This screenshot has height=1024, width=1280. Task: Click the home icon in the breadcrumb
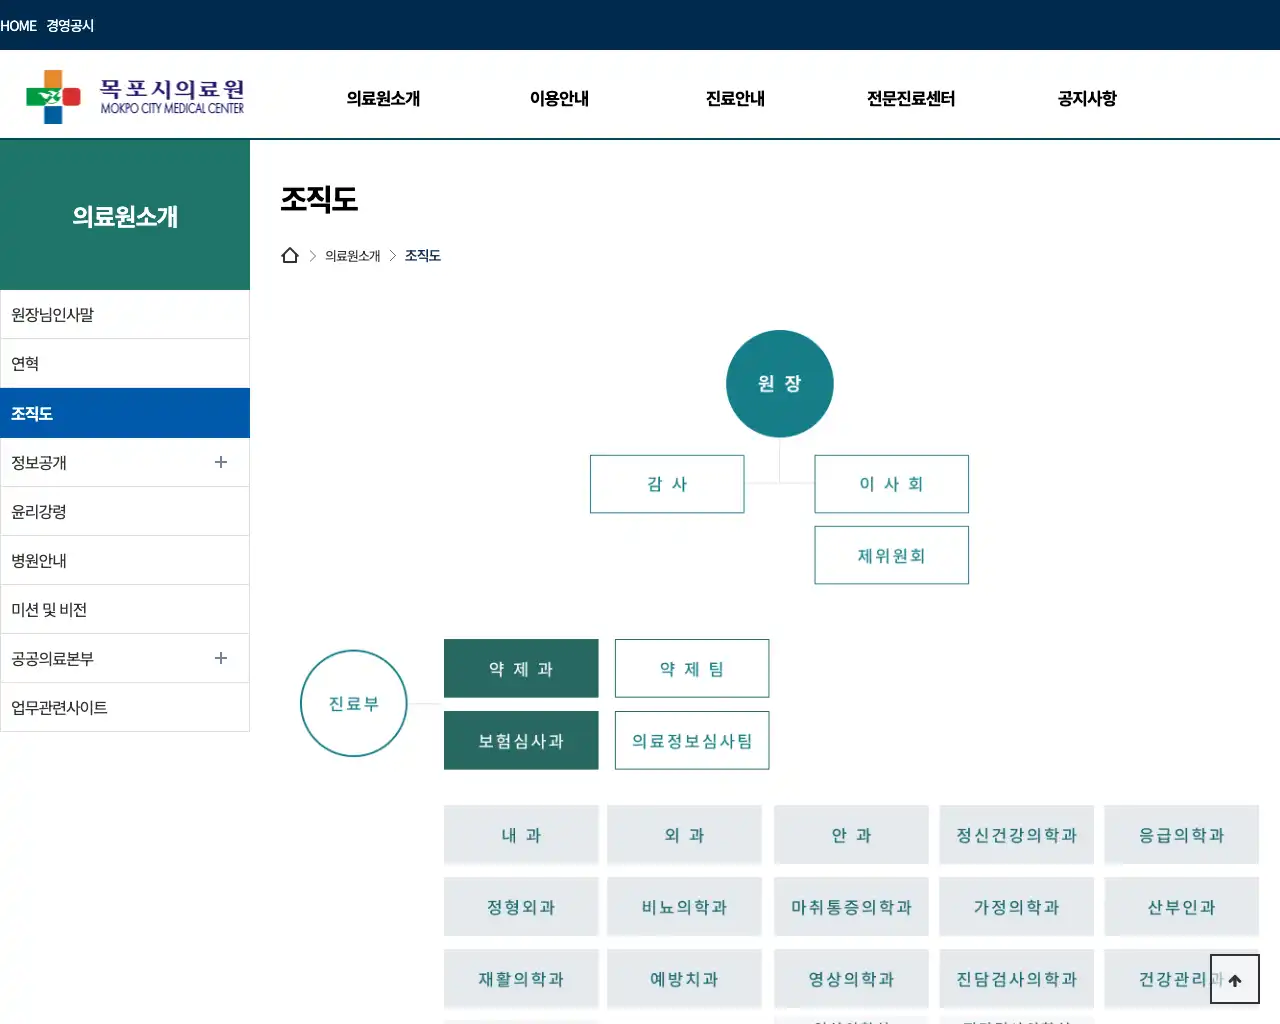290,255
